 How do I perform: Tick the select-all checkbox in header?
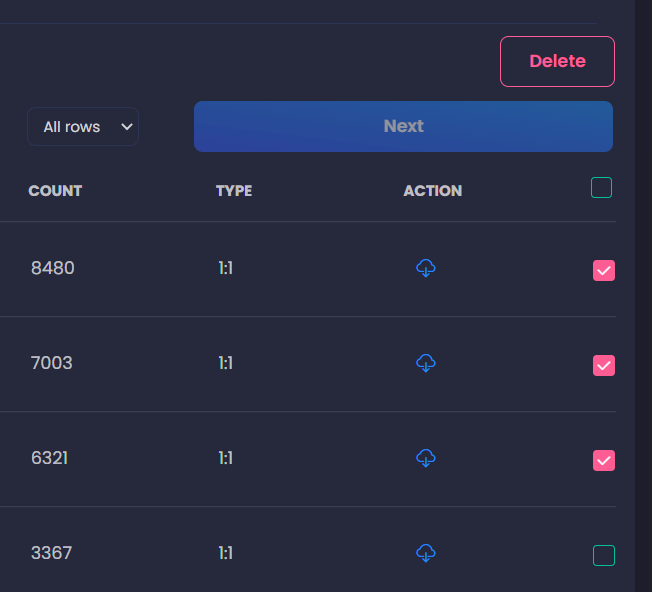pos(601,187)
